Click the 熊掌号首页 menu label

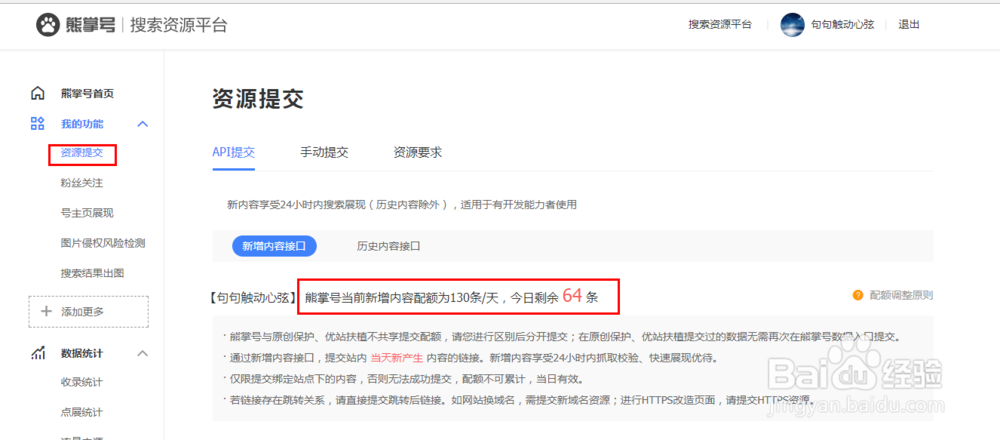(87, 94)
